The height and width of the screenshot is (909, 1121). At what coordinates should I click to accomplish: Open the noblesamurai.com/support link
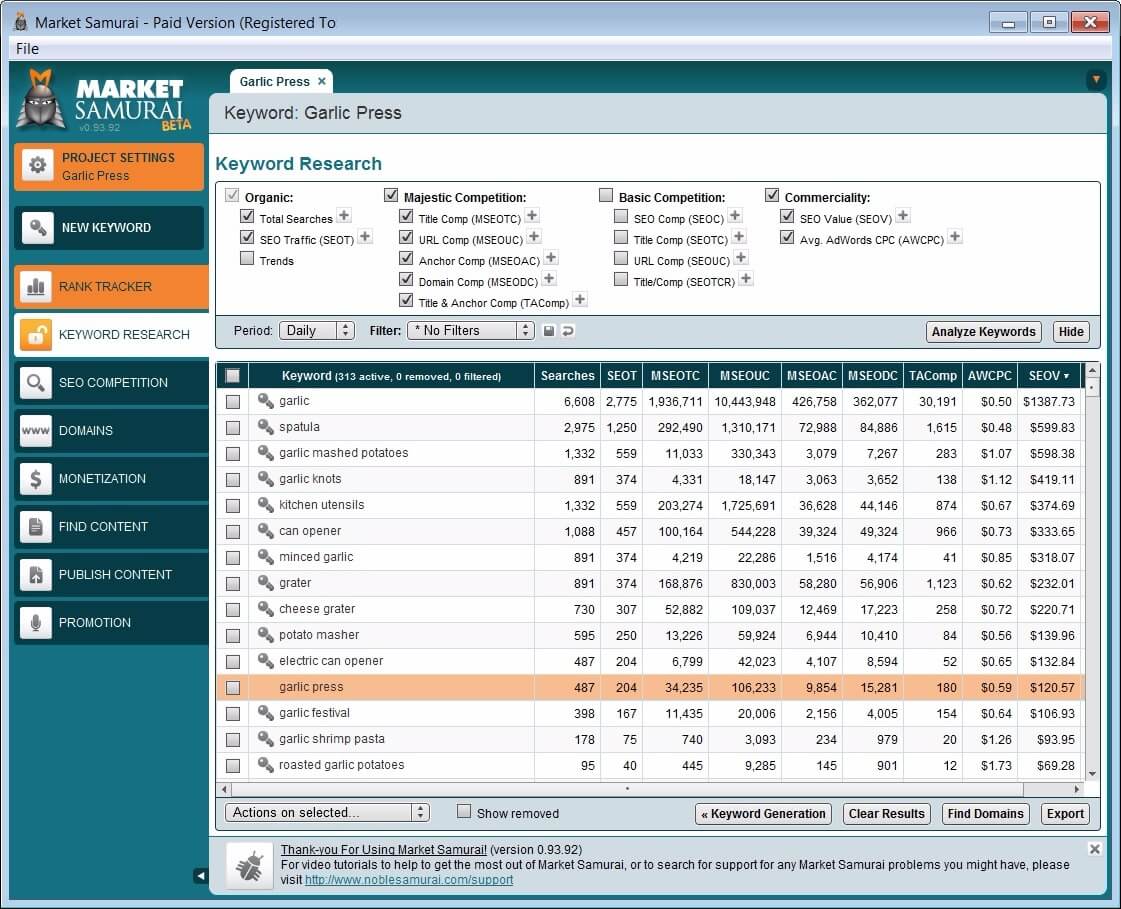(x=409, y=880)
